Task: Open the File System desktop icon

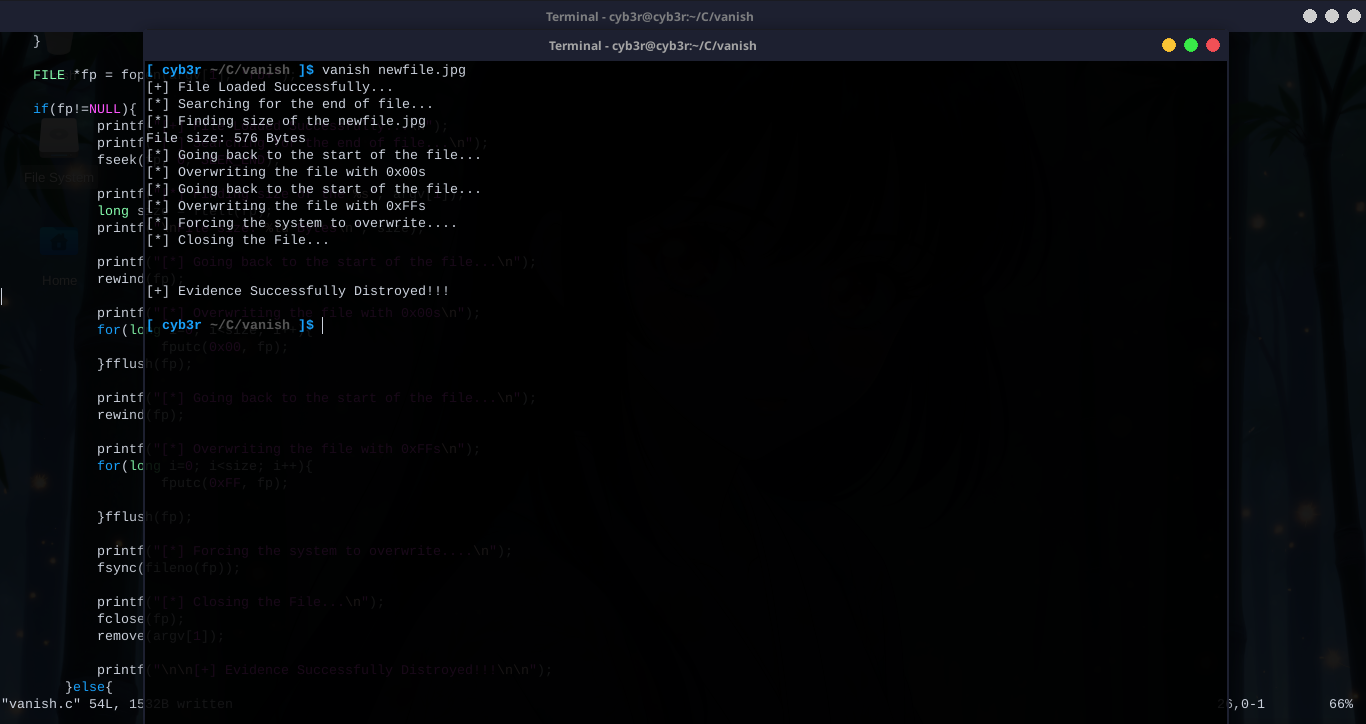Action: (59, 150)
